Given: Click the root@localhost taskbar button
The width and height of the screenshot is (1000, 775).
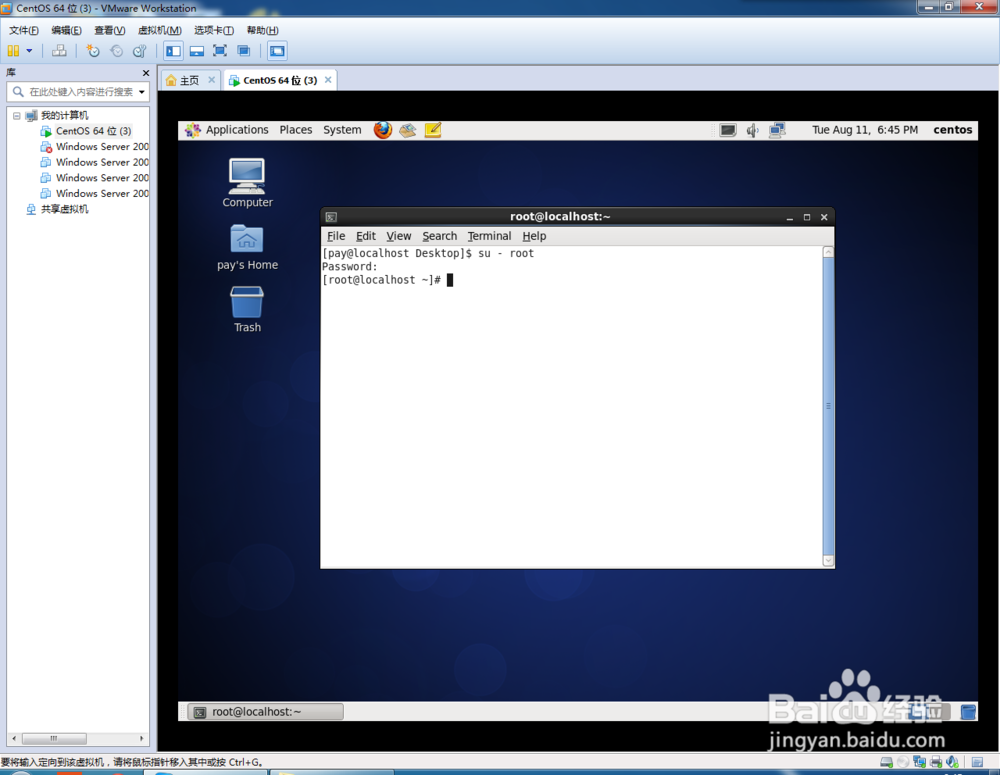Looking at the screenshot, I should click(264, 711).
